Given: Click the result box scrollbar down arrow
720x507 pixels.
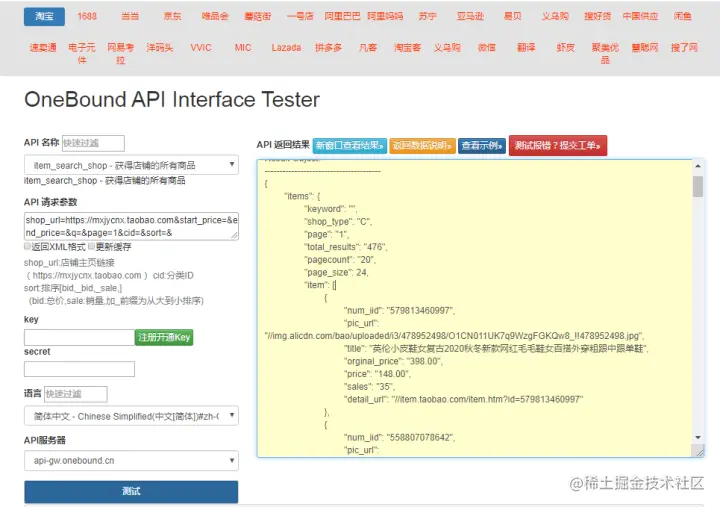Looking at the screenshot, I should [698, 438].
